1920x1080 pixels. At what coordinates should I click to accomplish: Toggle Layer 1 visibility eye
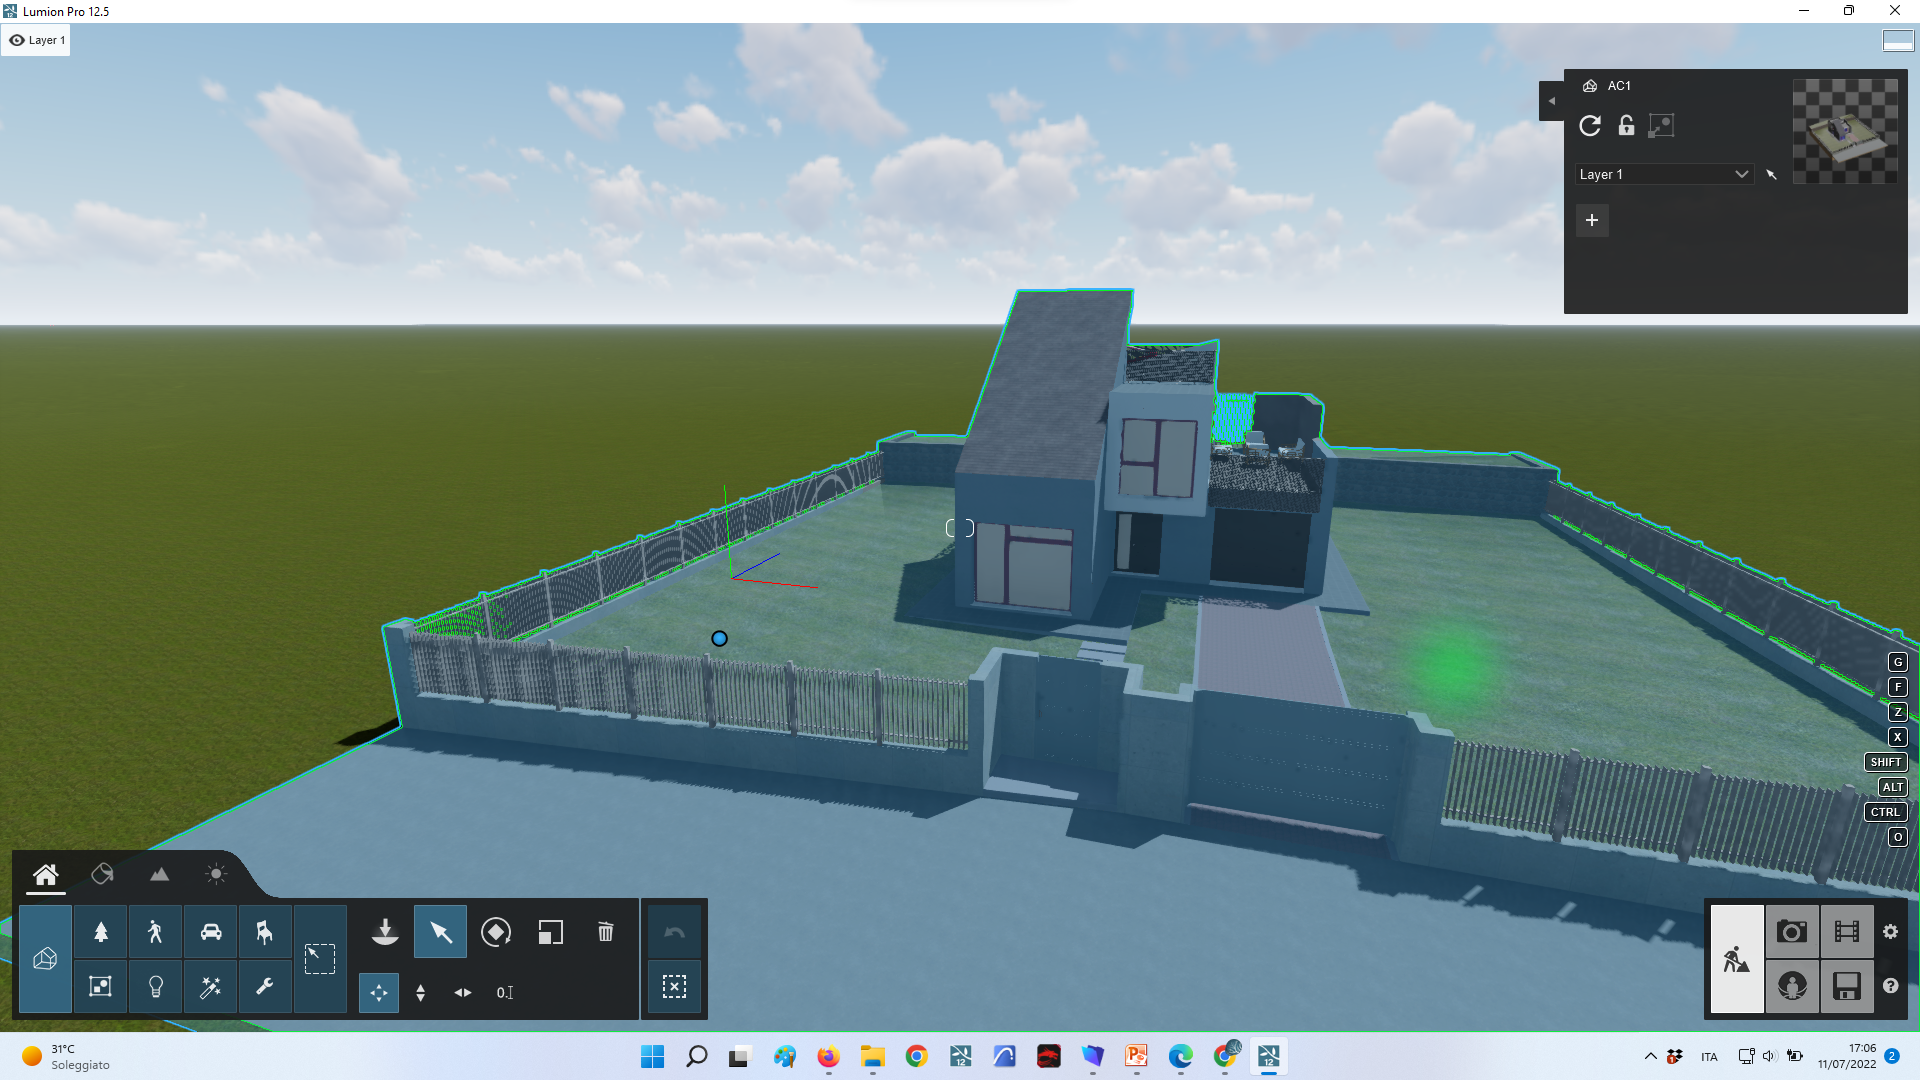17,40
